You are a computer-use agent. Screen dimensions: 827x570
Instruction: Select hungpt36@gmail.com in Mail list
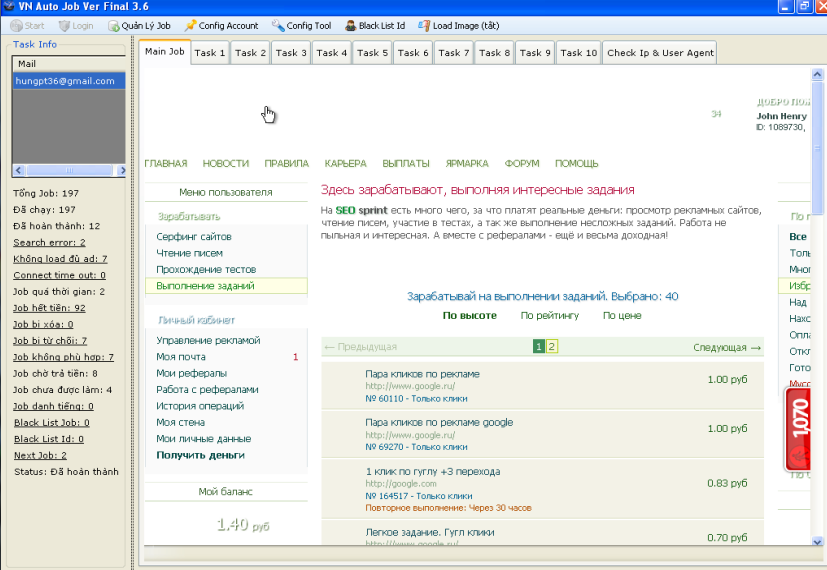pos(69,81)
